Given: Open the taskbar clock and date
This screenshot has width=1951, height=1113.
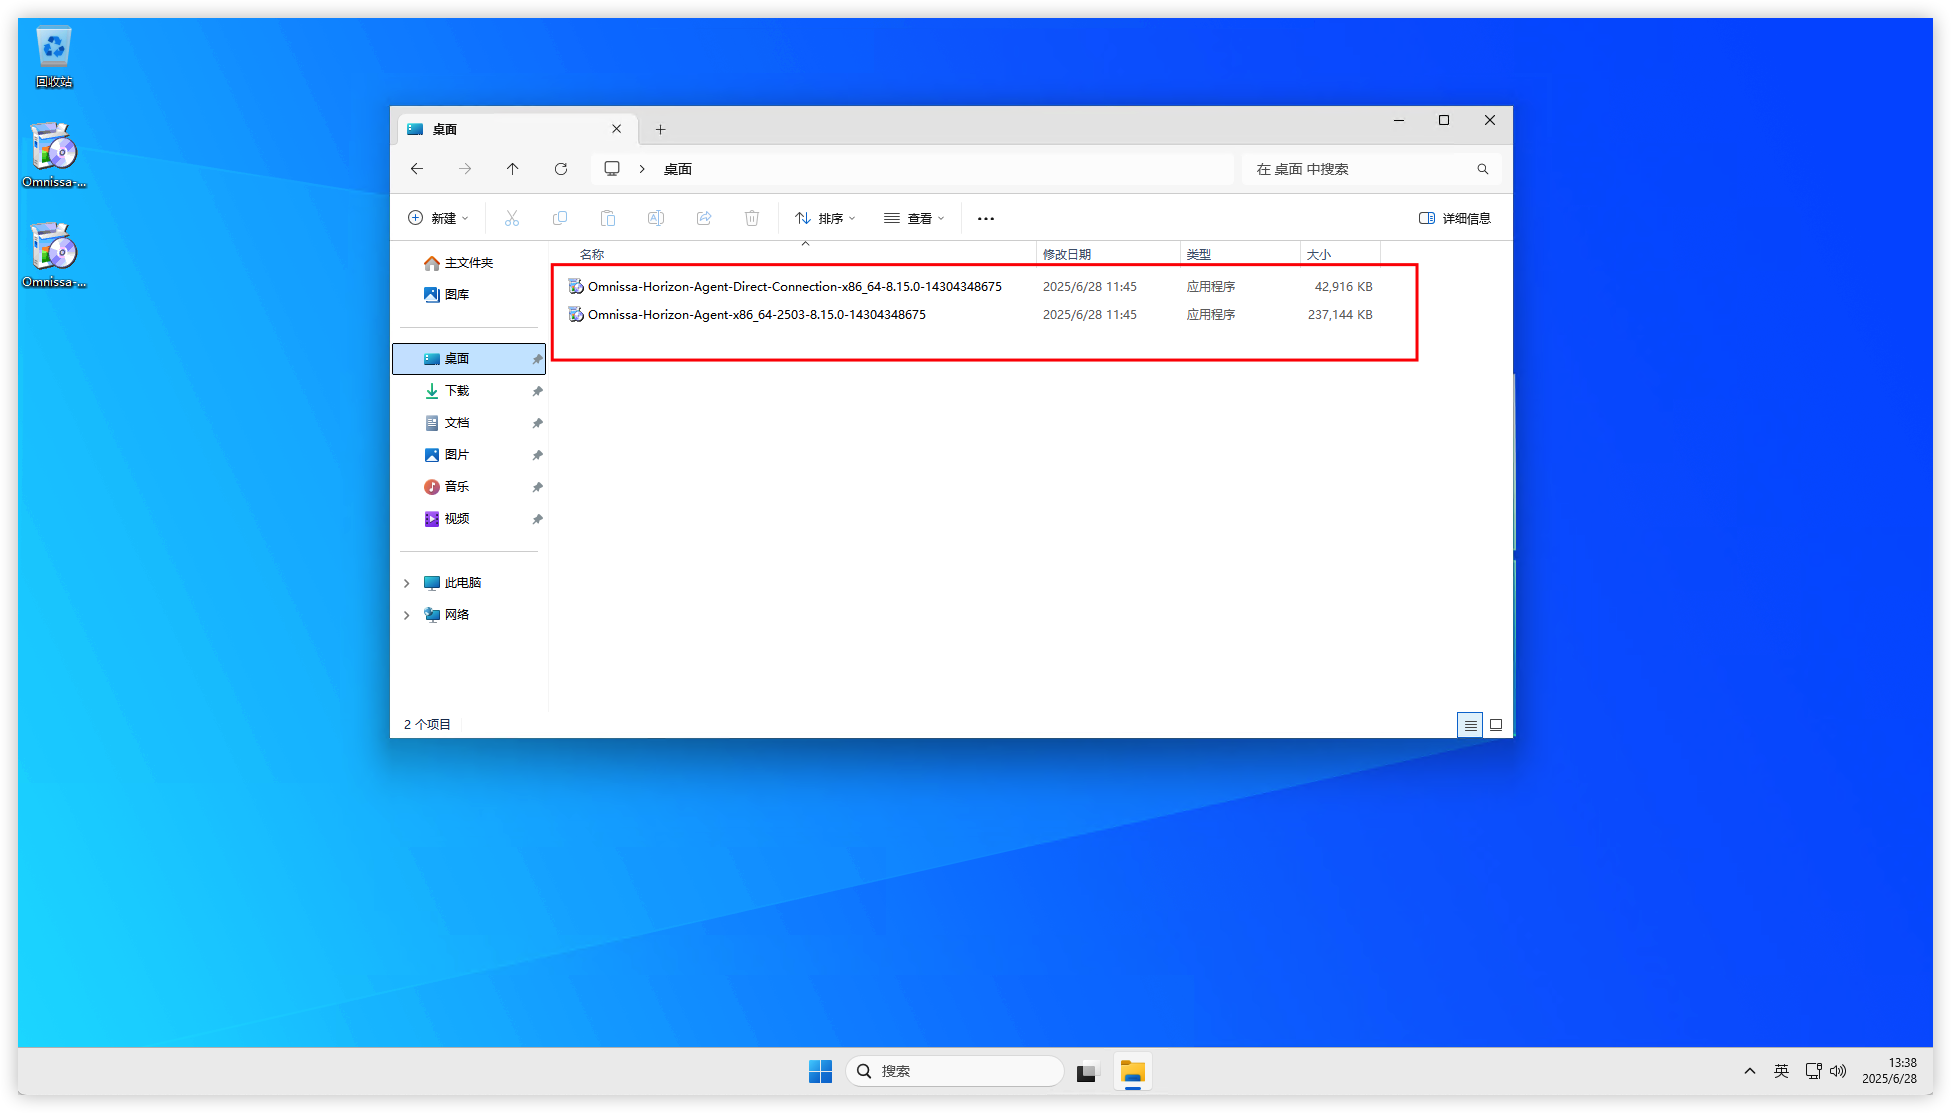Looking at the screenshot, I should (x=1889, y=1071).
